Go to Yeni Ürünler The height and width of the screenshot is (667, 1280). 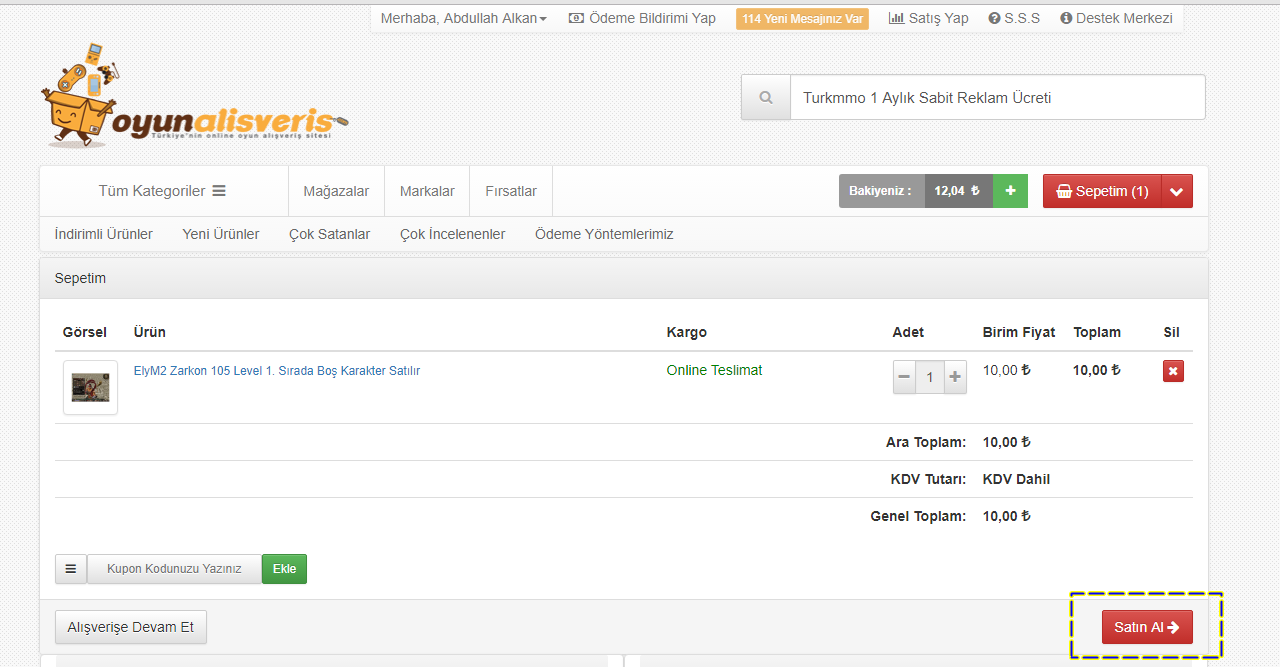pos(221,234)
